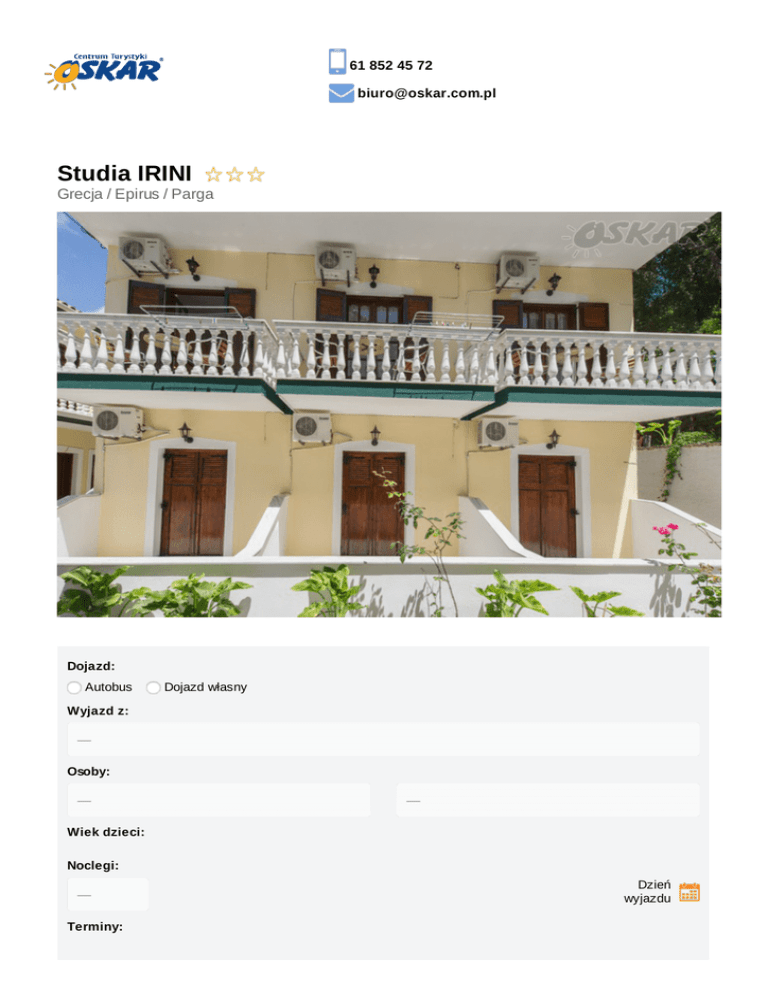768x994 pixels.
Task: Open the Wyjazd z dropdown
Action: [383, 739]
